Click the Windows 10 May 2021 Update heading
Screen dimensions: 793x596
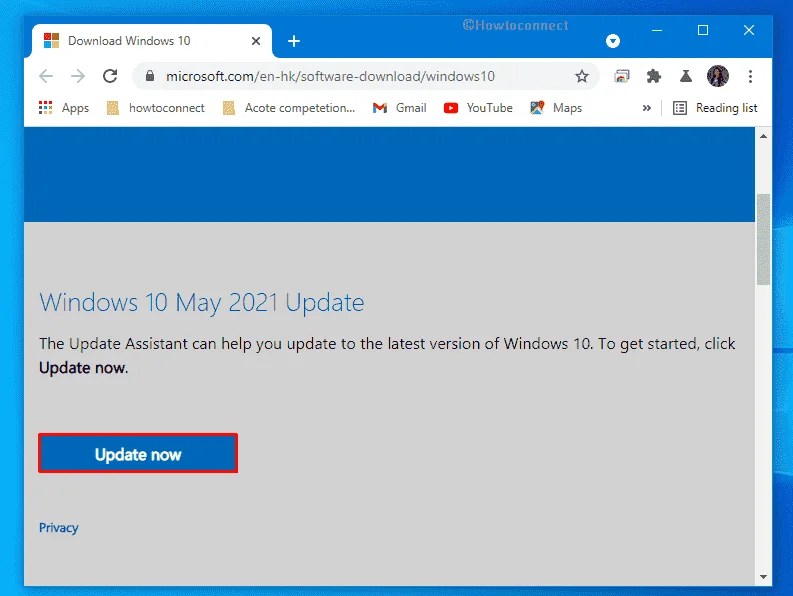pyautogui.click(x=202, y=303)
